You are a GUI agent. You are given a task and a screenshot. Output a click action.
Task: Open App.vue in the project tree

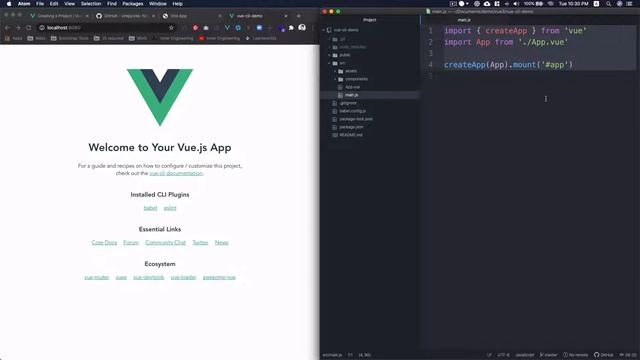(x=352, y=87)
